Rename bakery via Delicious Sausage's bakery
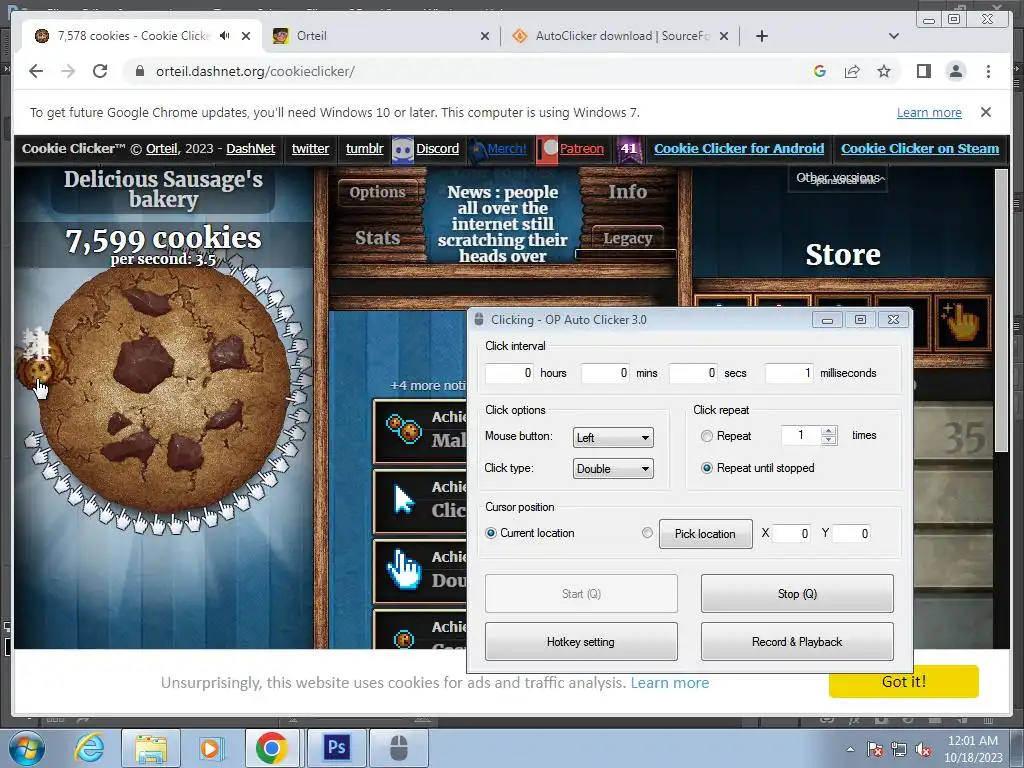This screenshot has width=1024, height=768. pos(163,189)
